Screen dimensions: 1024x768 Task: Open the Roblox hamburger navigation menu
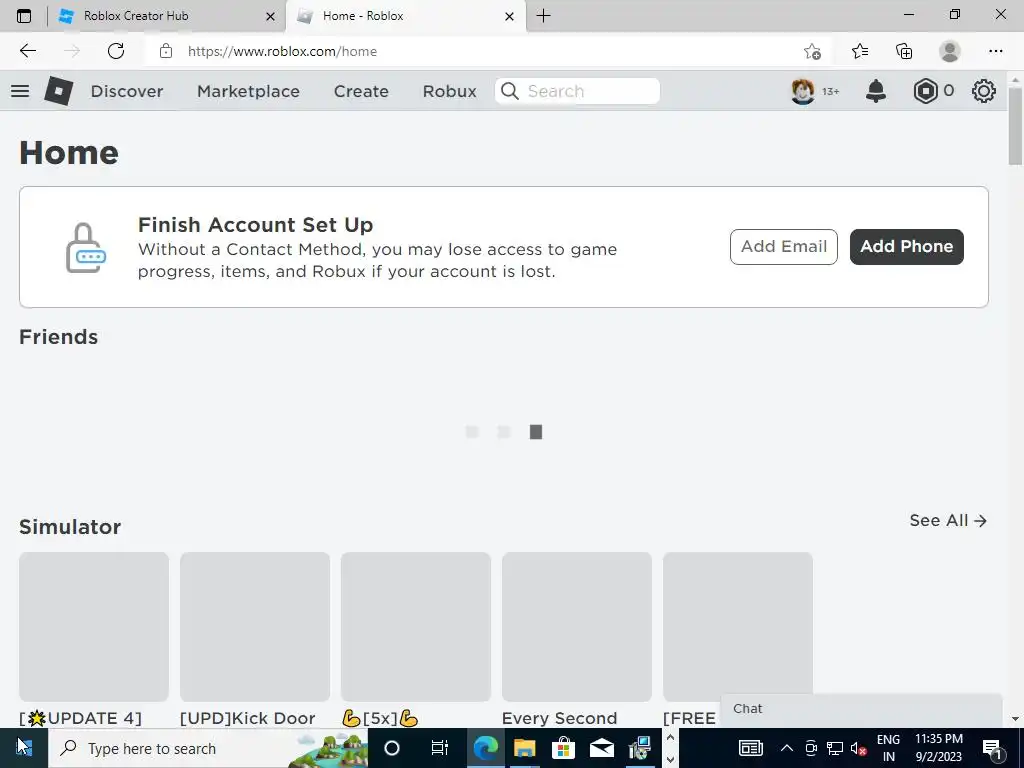(20, 91)
